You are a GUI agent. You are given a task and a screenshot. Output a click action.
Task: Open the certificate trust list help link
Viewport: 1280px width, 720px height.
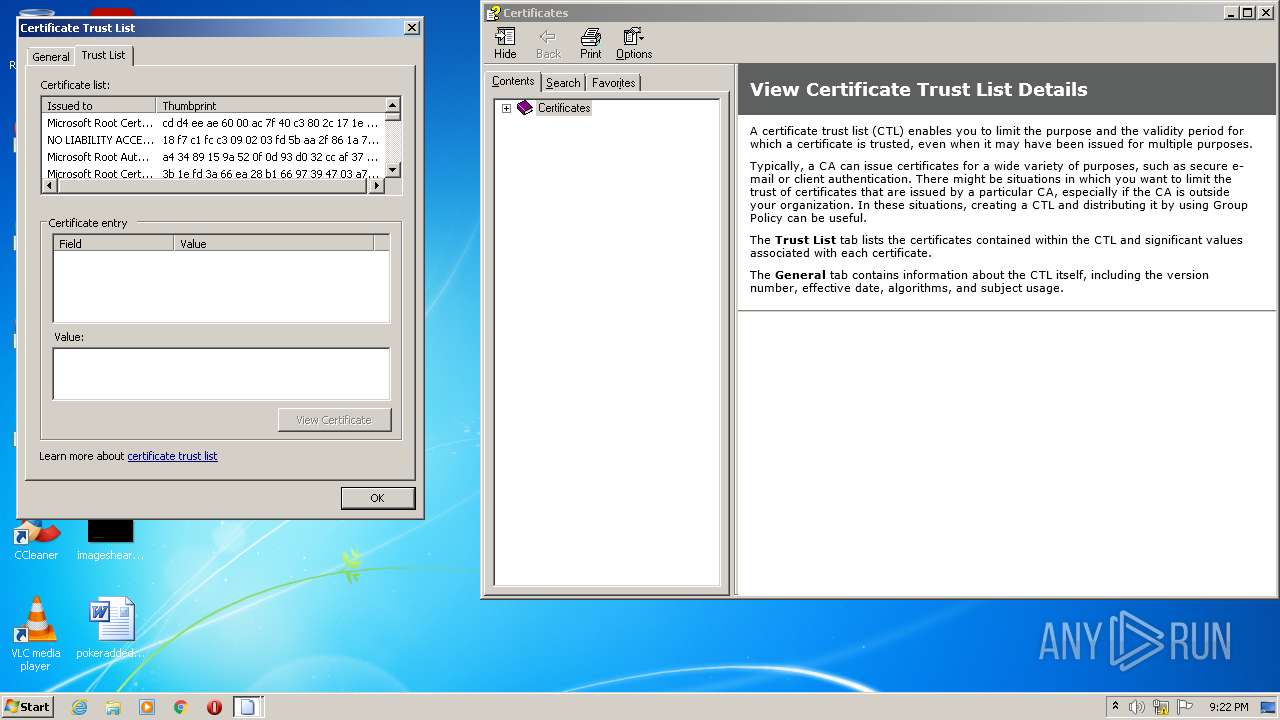[172, 456]
